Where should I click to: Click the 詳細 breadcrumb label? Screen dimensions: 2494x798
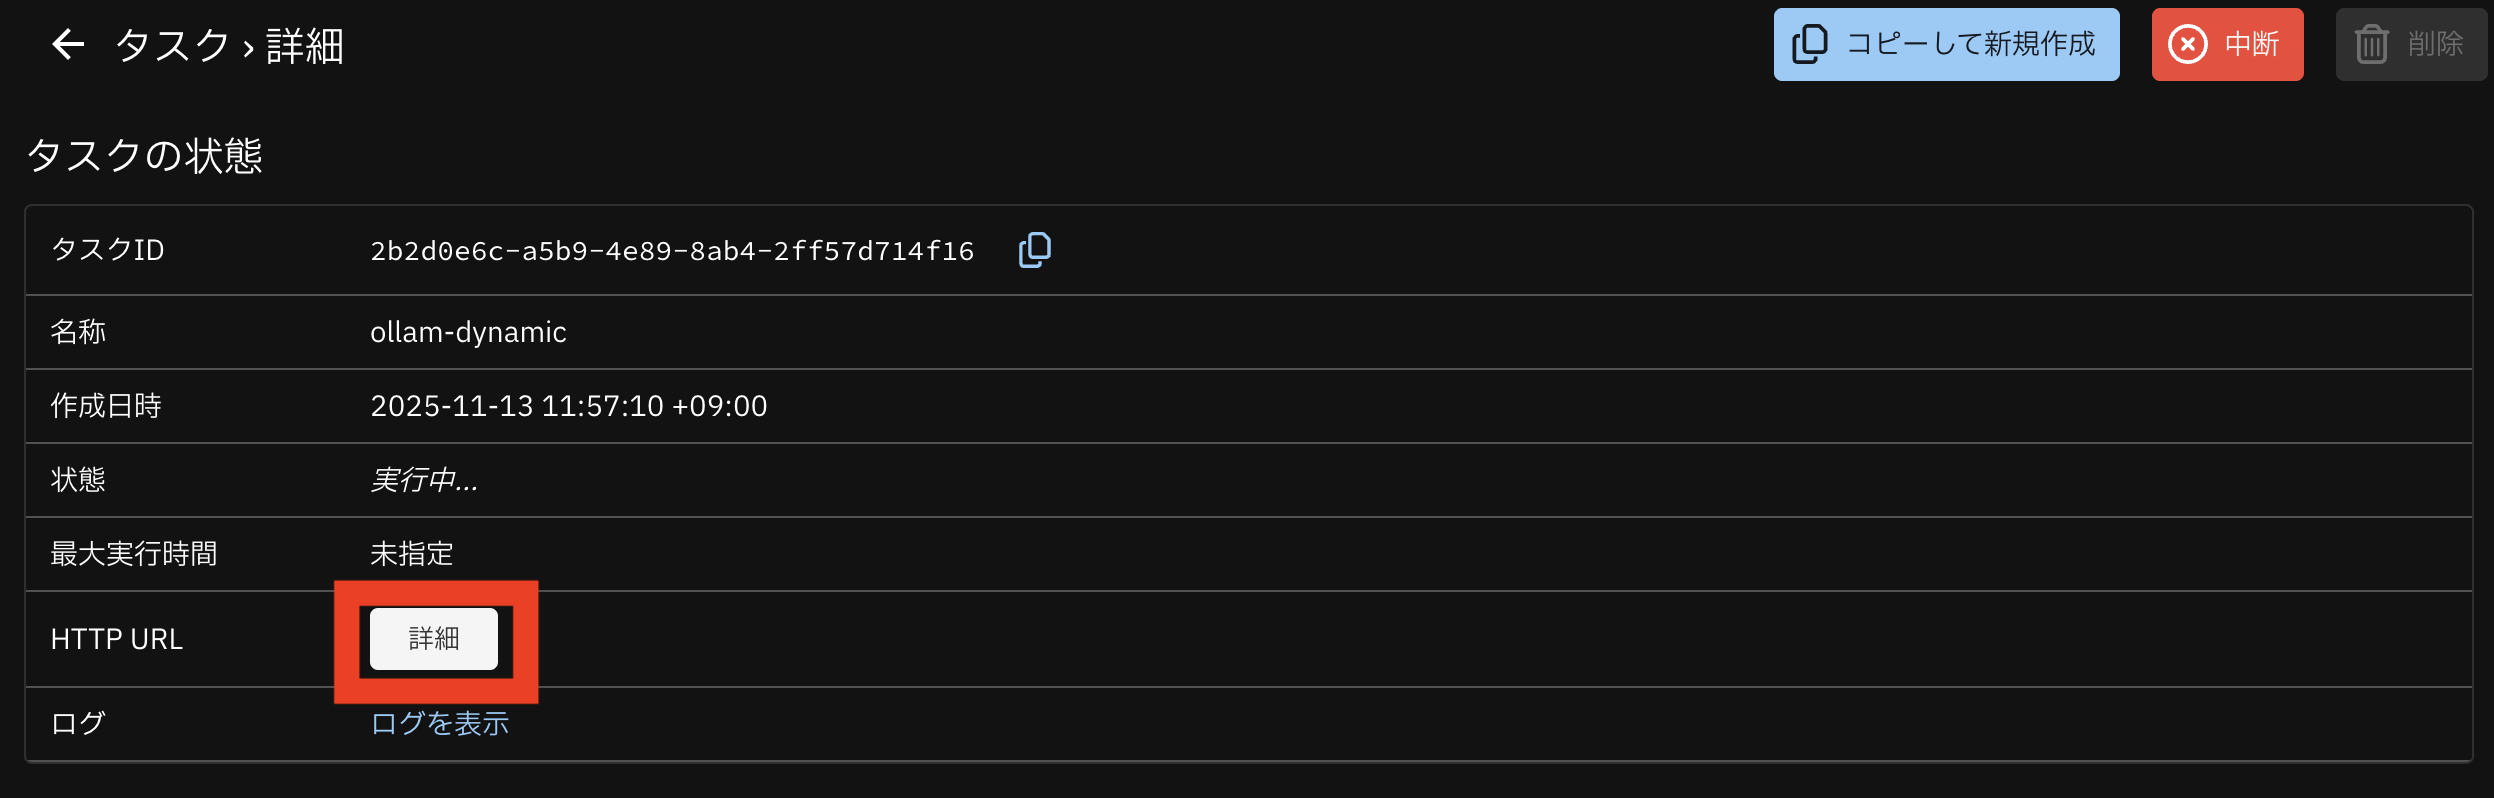pos(305,46)
